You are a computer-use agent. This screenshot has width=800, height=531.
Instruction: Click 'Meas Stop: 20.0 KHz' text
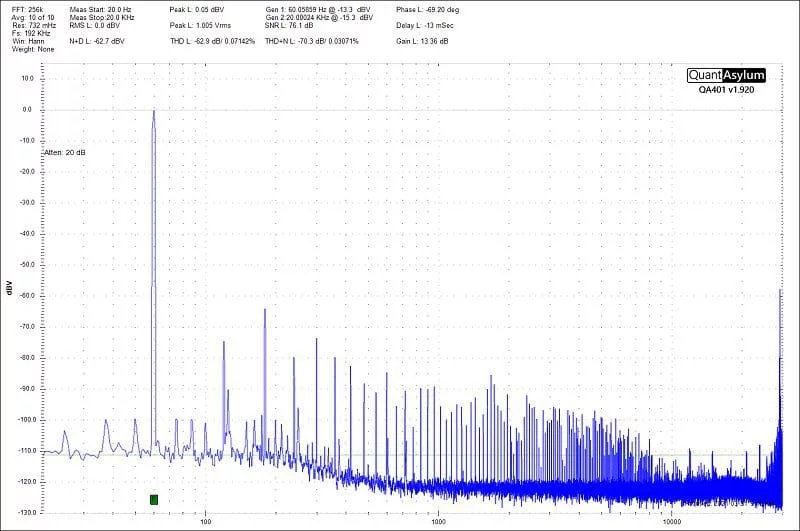tap(102, 17)
